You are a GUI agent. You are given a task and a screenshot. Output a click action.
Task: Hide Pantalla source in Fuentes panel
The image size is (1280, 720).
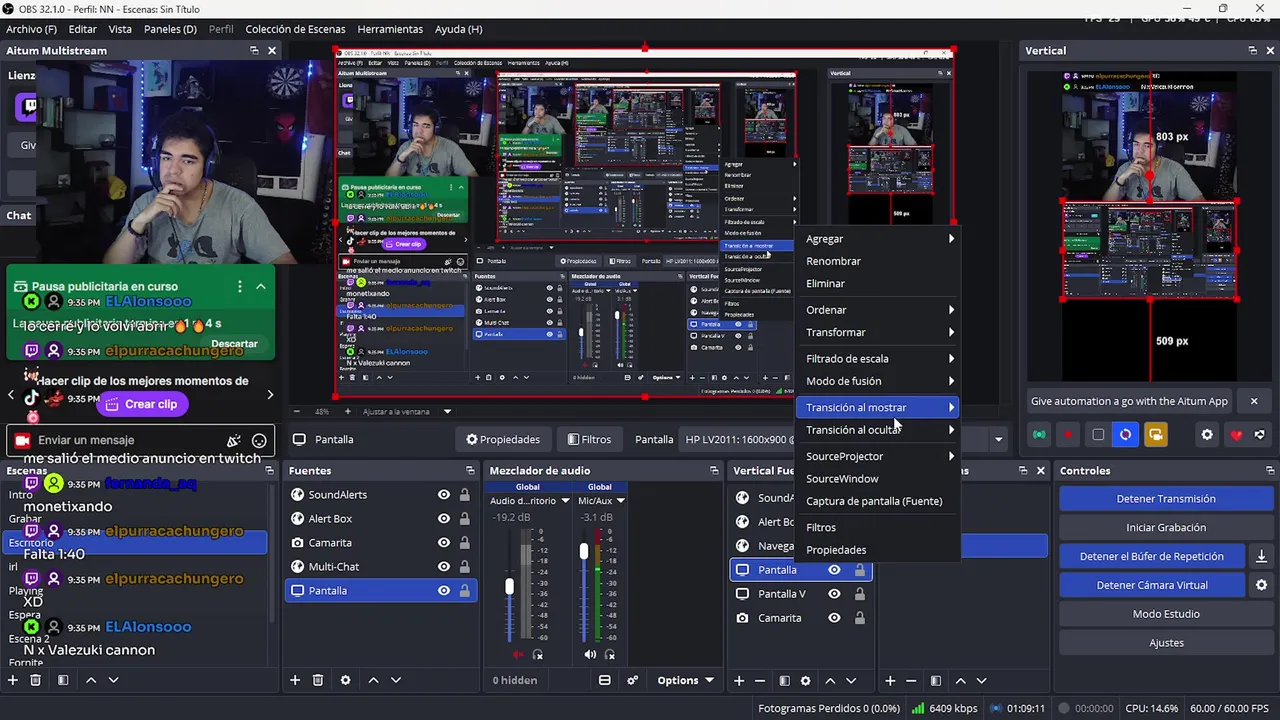(444, 591)
